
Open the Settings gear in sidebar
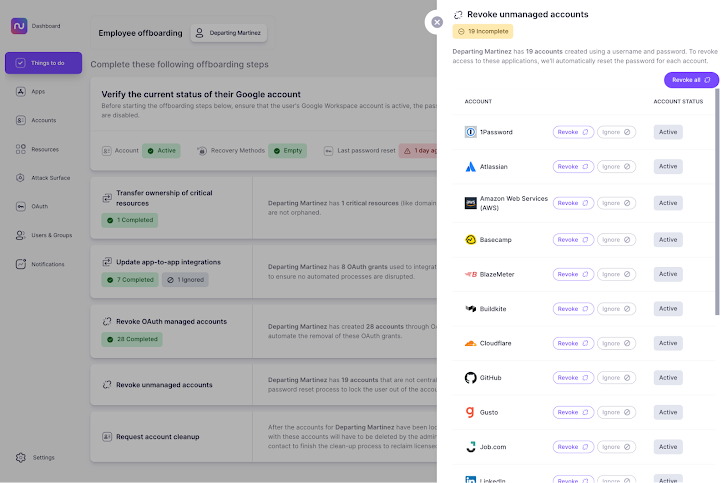pyautogui.click(x=22, y=457)
